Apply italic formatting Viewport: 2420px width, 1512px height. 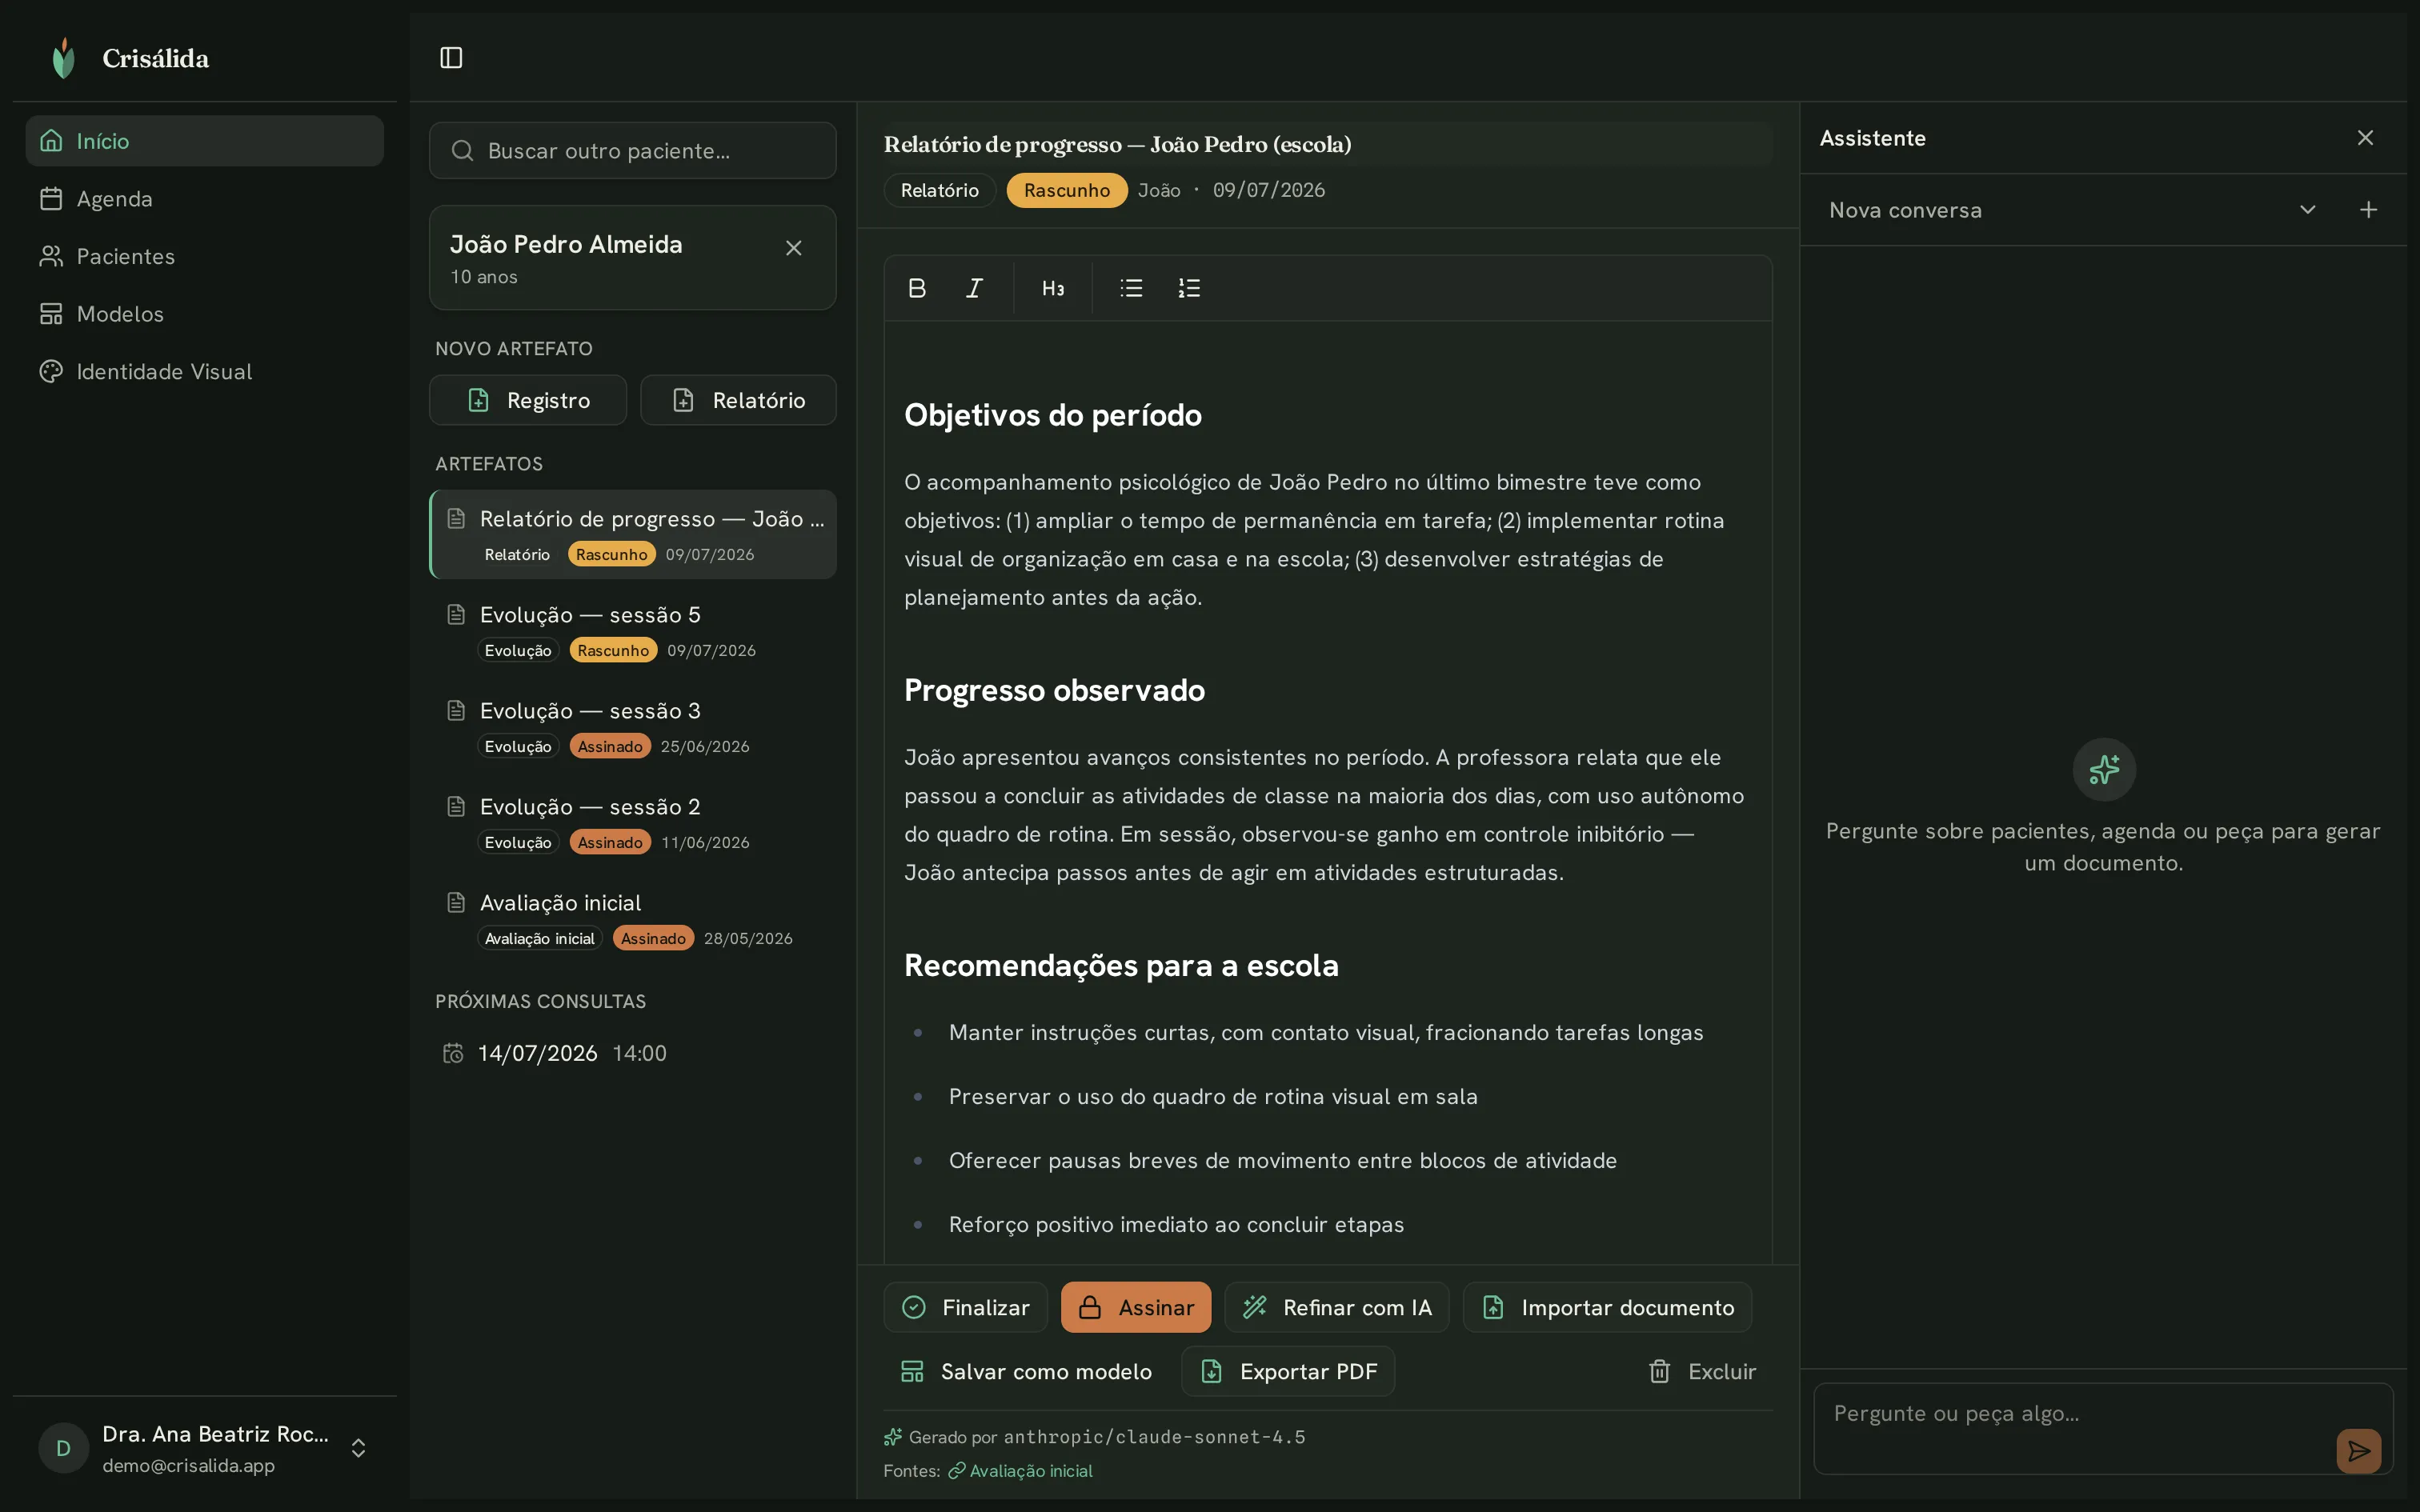pyautogui.click(x=974, y=288)
